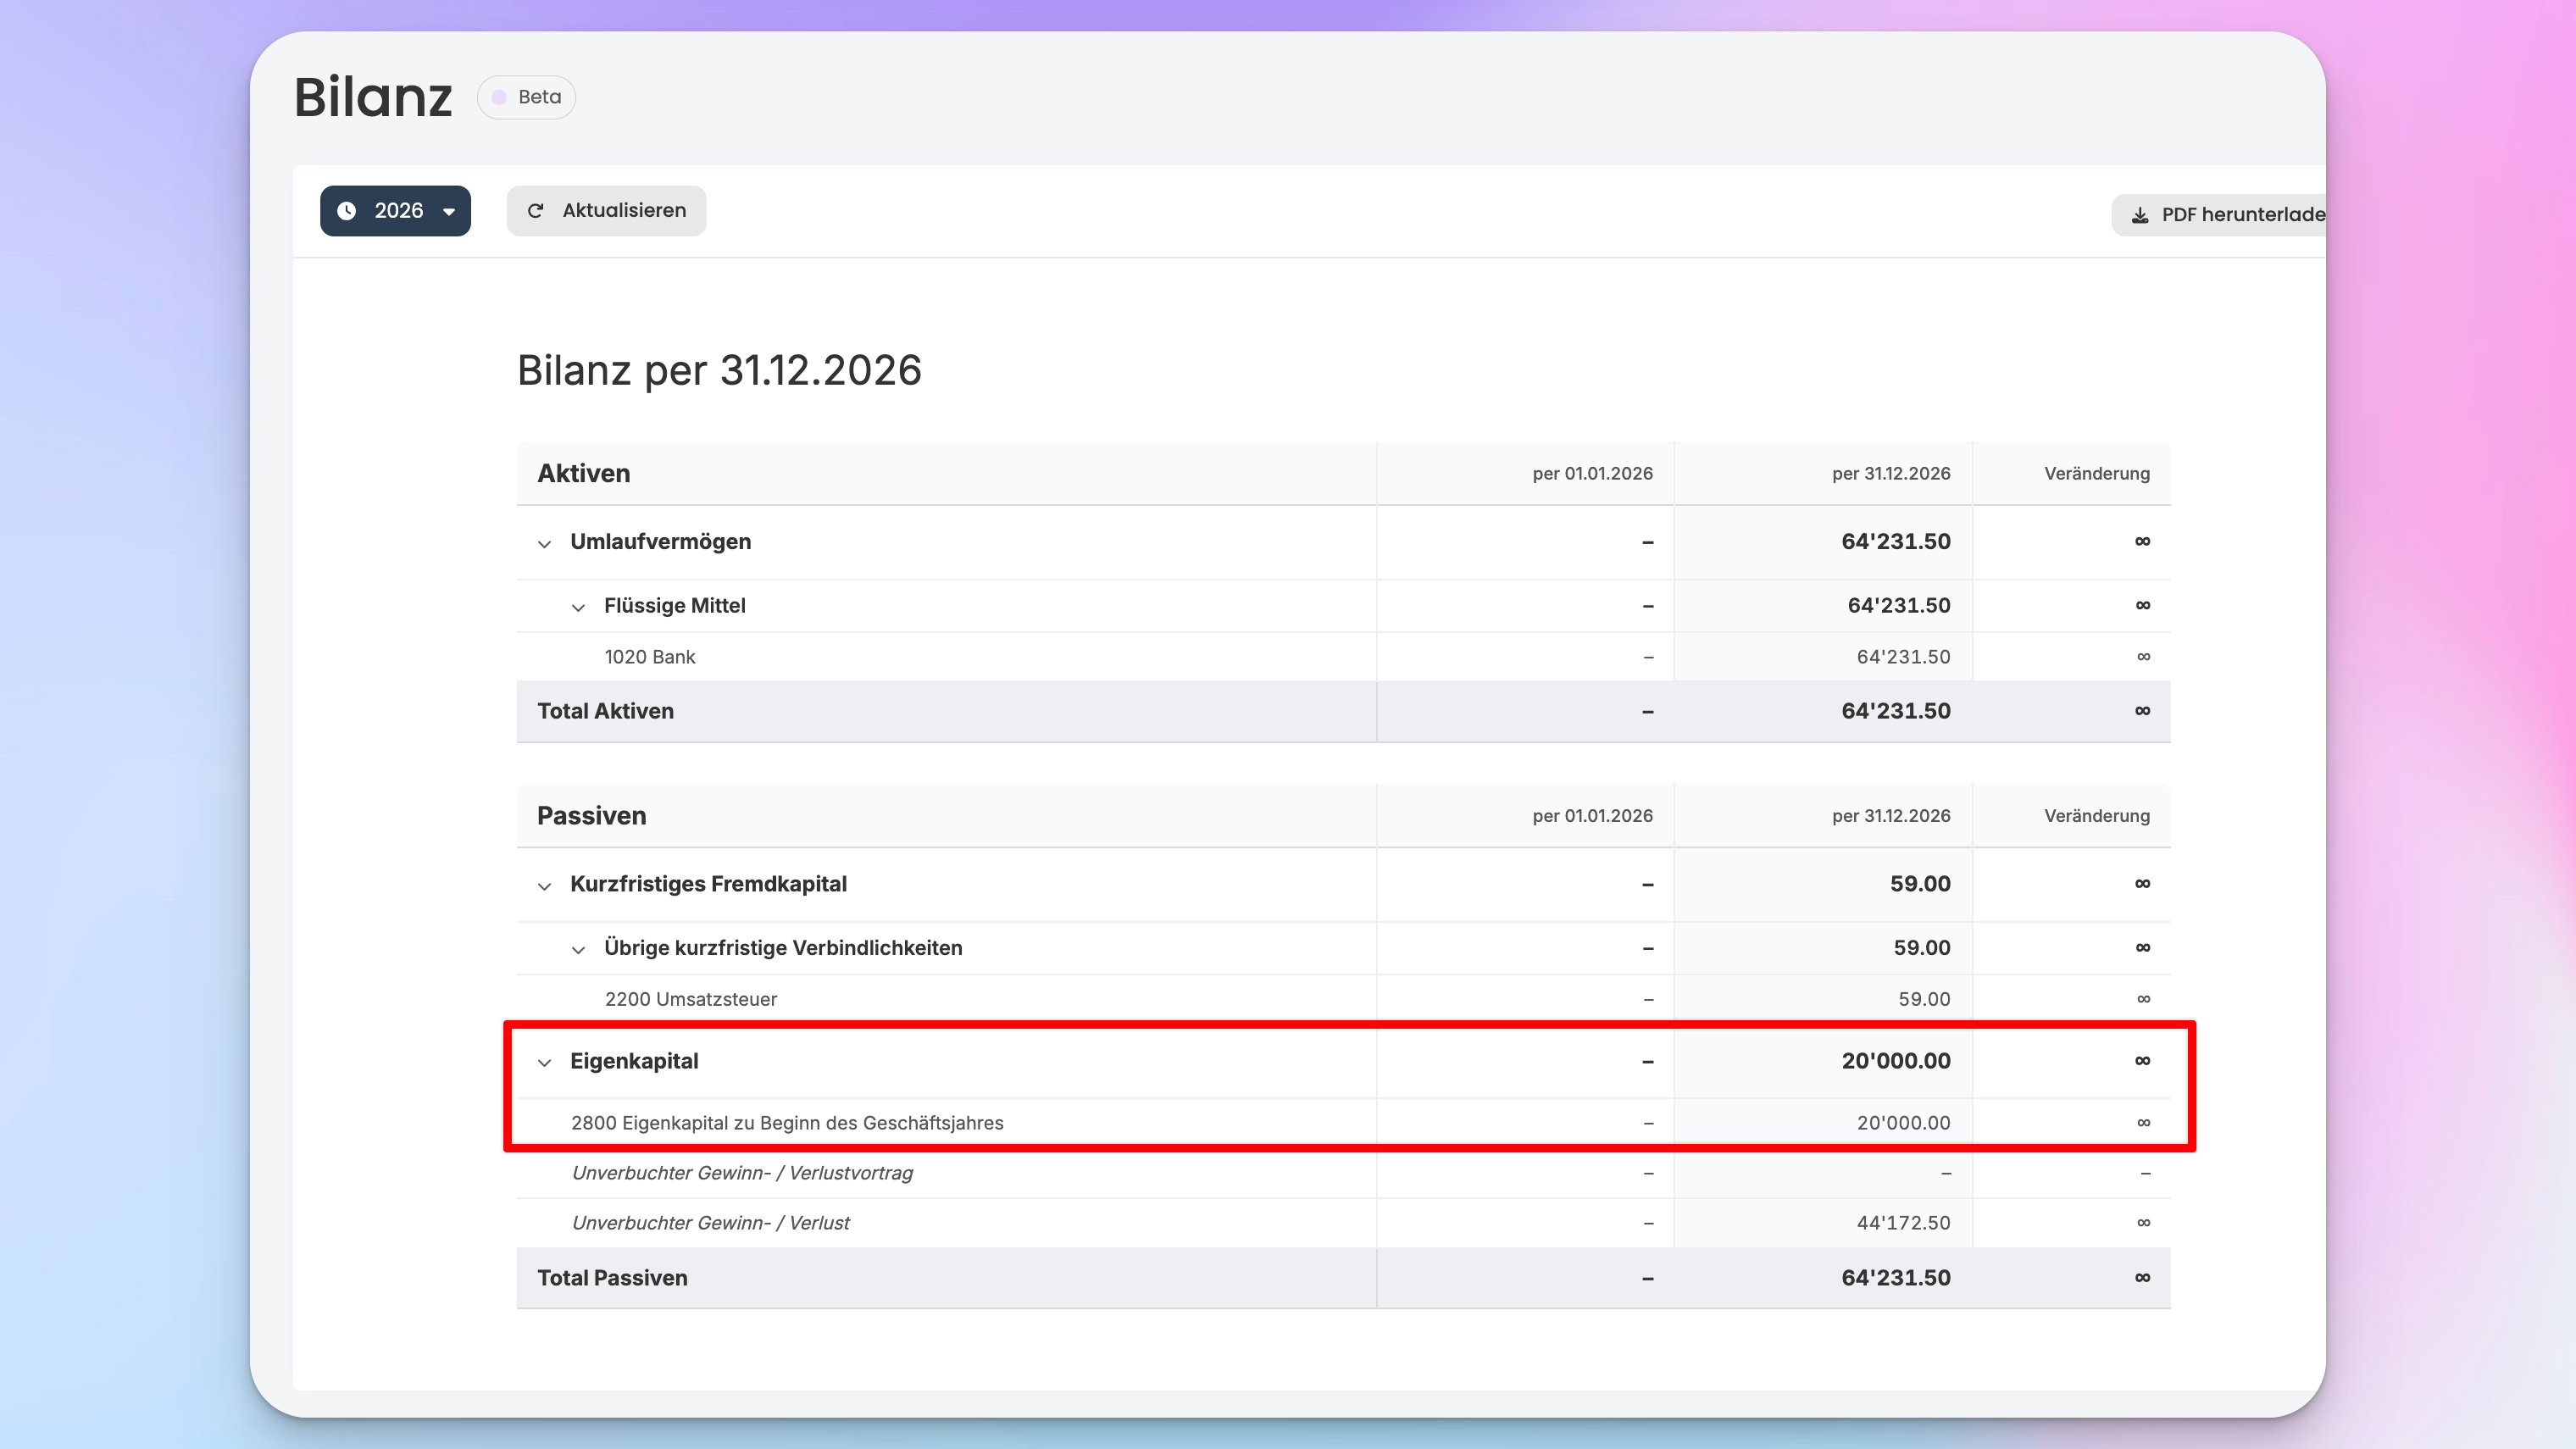This screenshot has height=1449, width=2576.
Task: Click the refresh arrow icon
Action: click(x=536, y=211)
